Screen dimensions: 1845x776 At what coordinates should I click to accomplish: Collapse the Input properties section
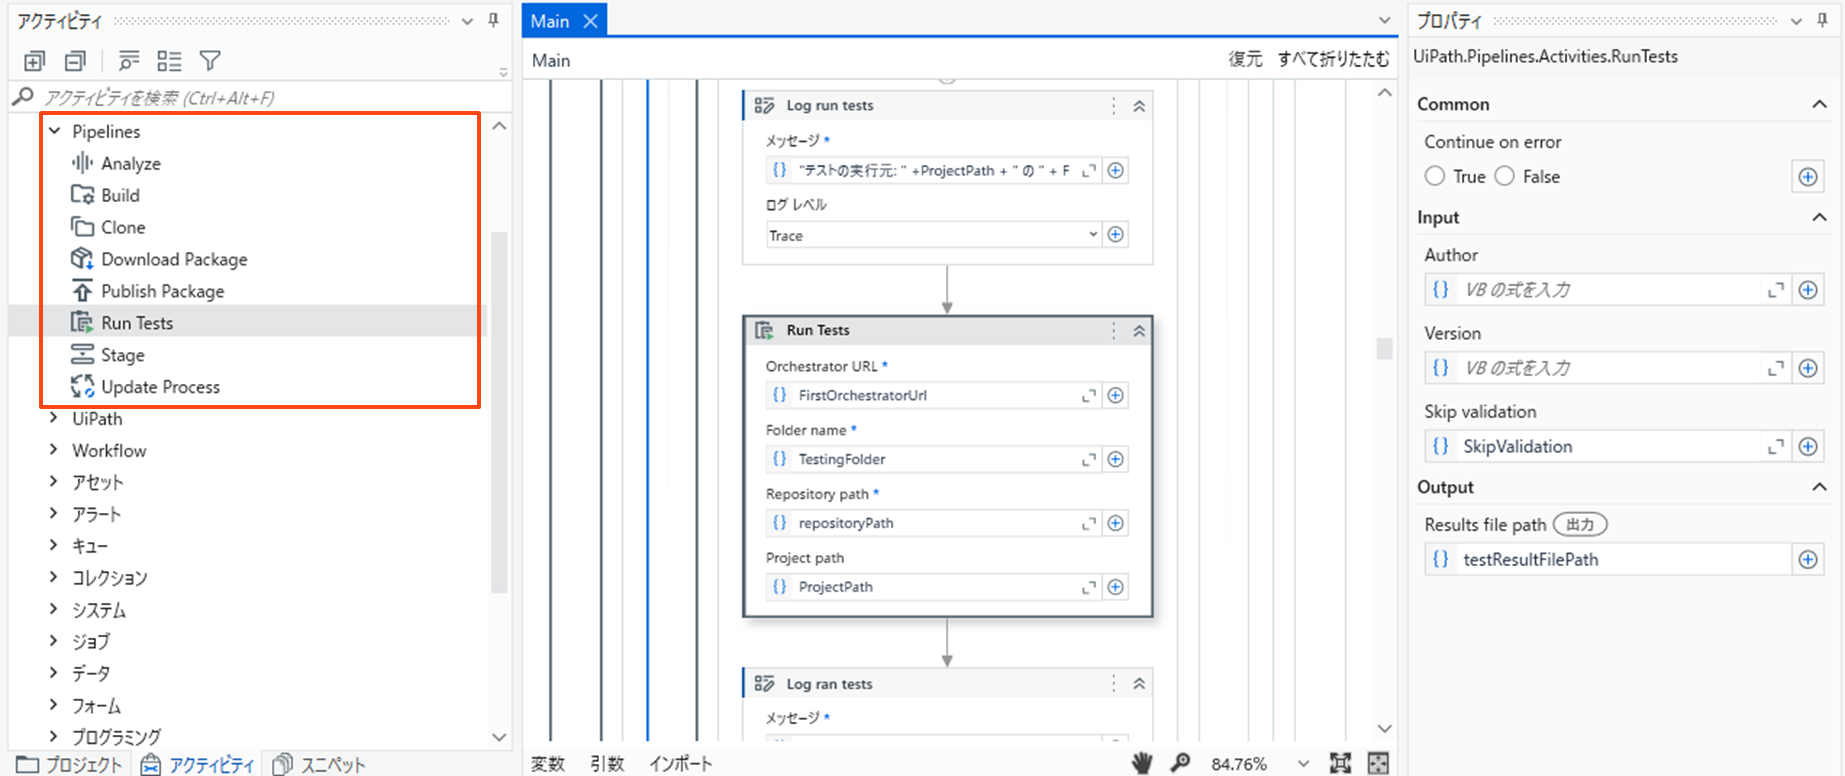point(1819,217)
